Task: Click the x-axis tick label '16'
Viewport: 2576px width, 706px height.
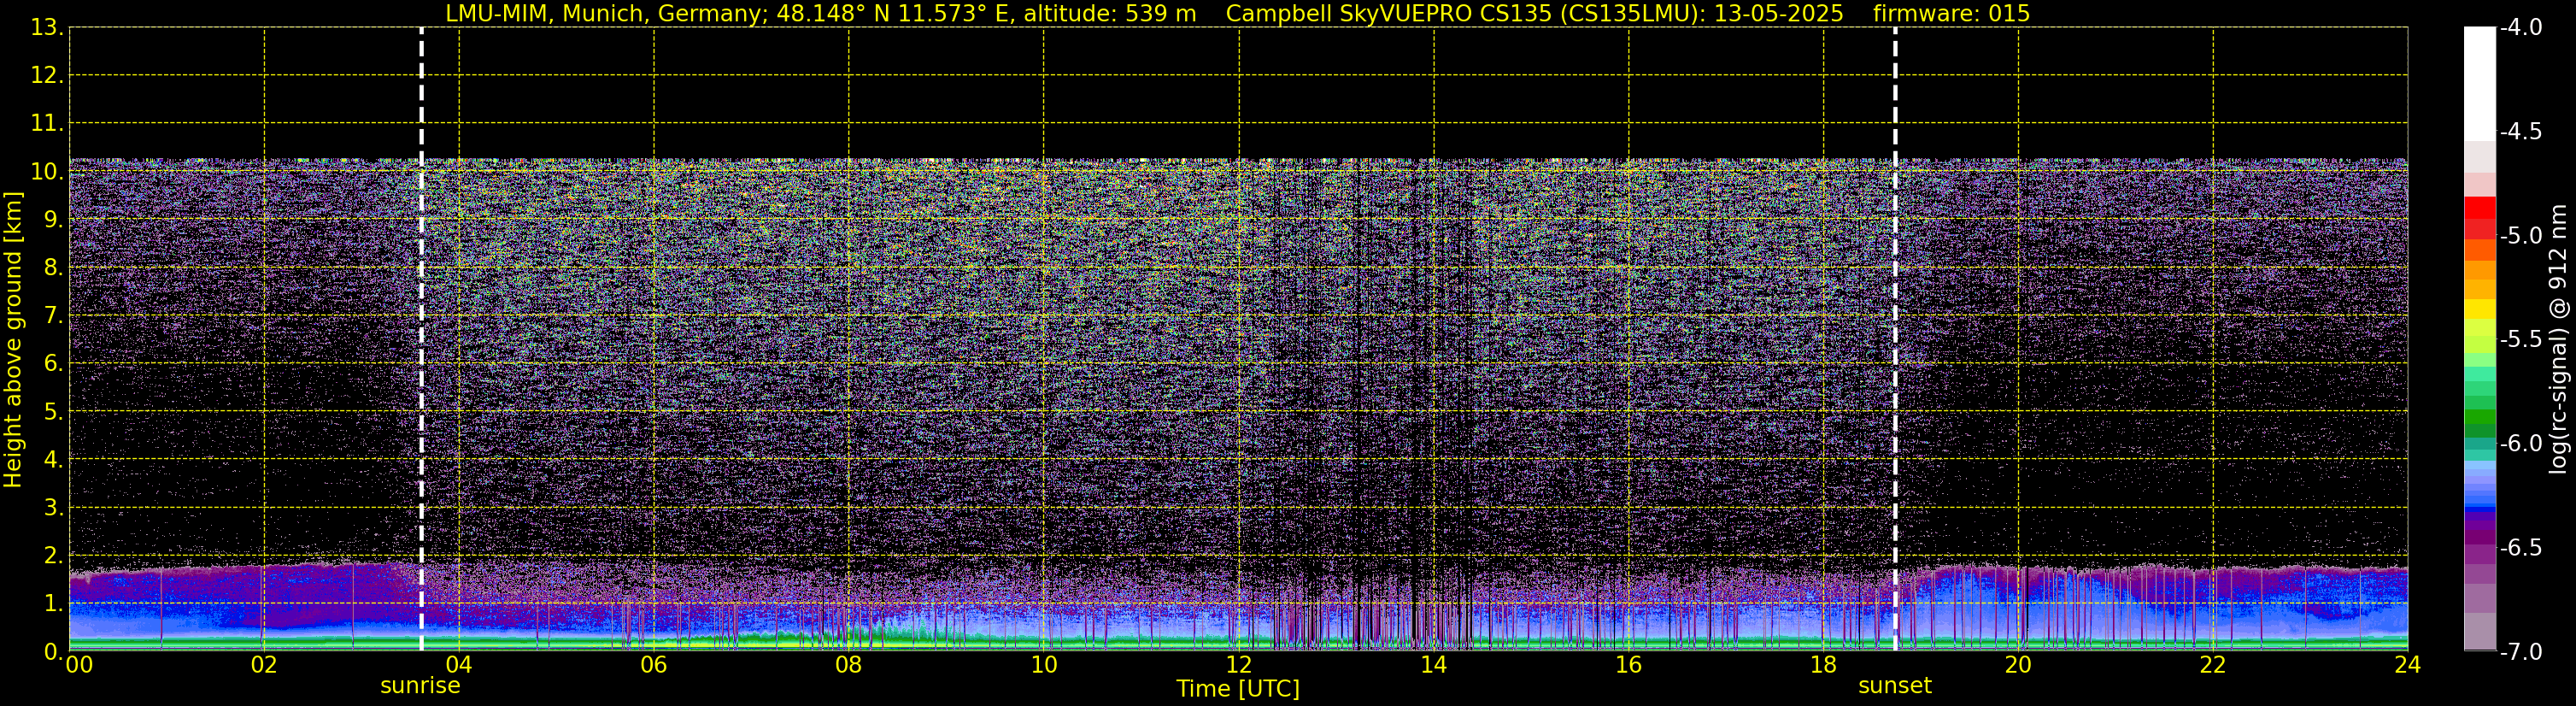Action: [1628, 665]
